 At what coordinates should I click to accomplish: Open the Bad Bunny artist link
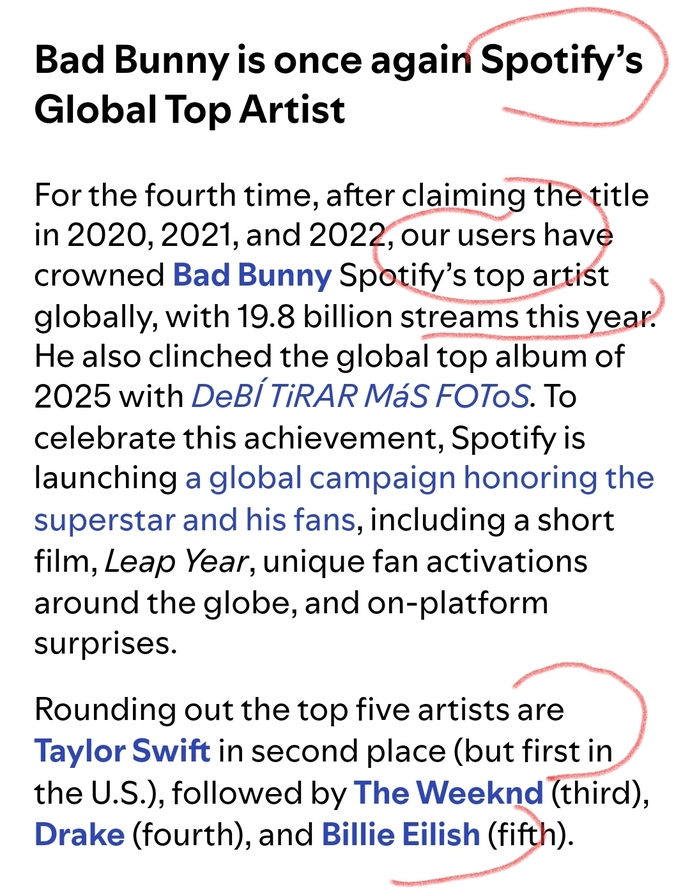pos(252,275)
